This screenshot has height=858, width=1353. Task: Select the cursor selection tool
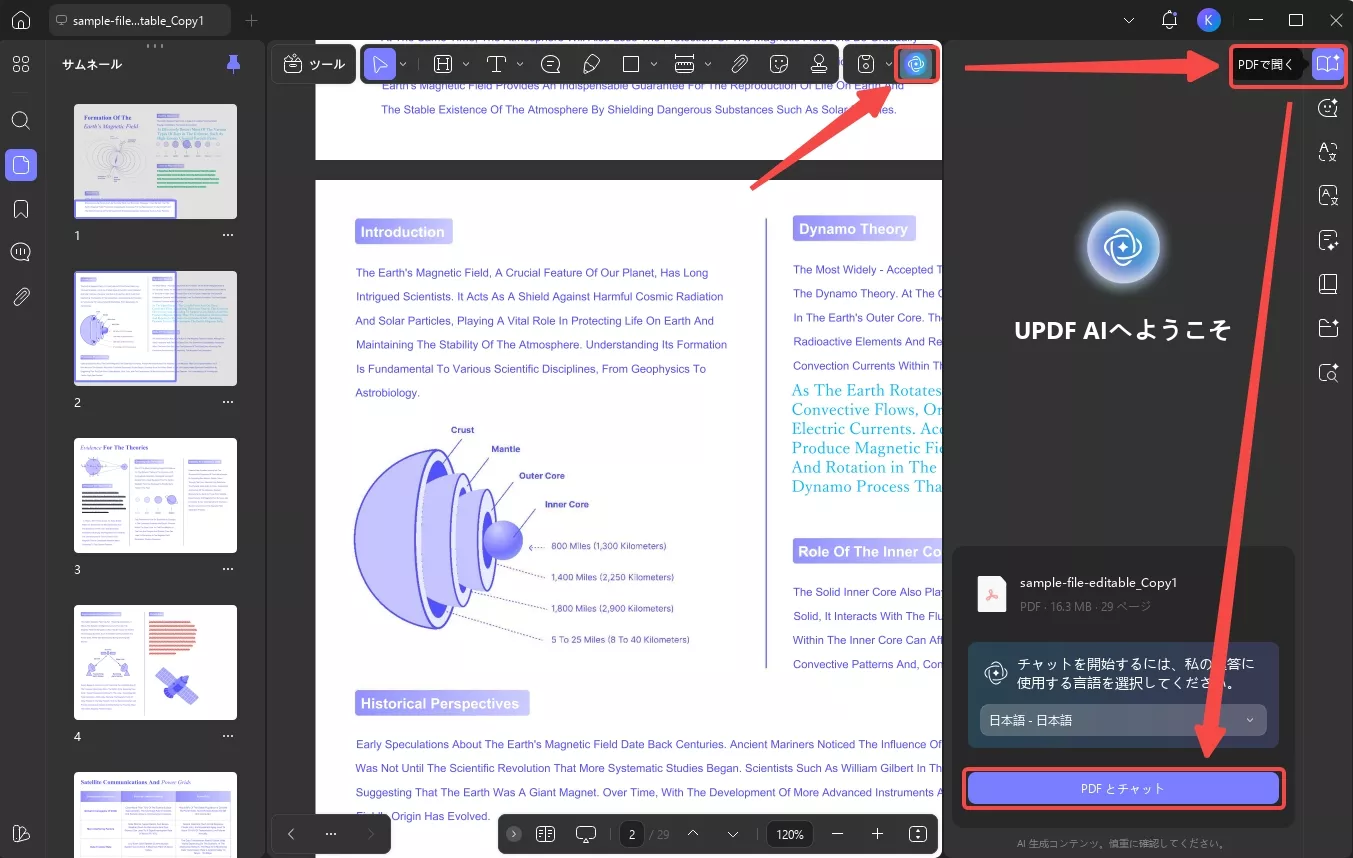coord(380,64)
